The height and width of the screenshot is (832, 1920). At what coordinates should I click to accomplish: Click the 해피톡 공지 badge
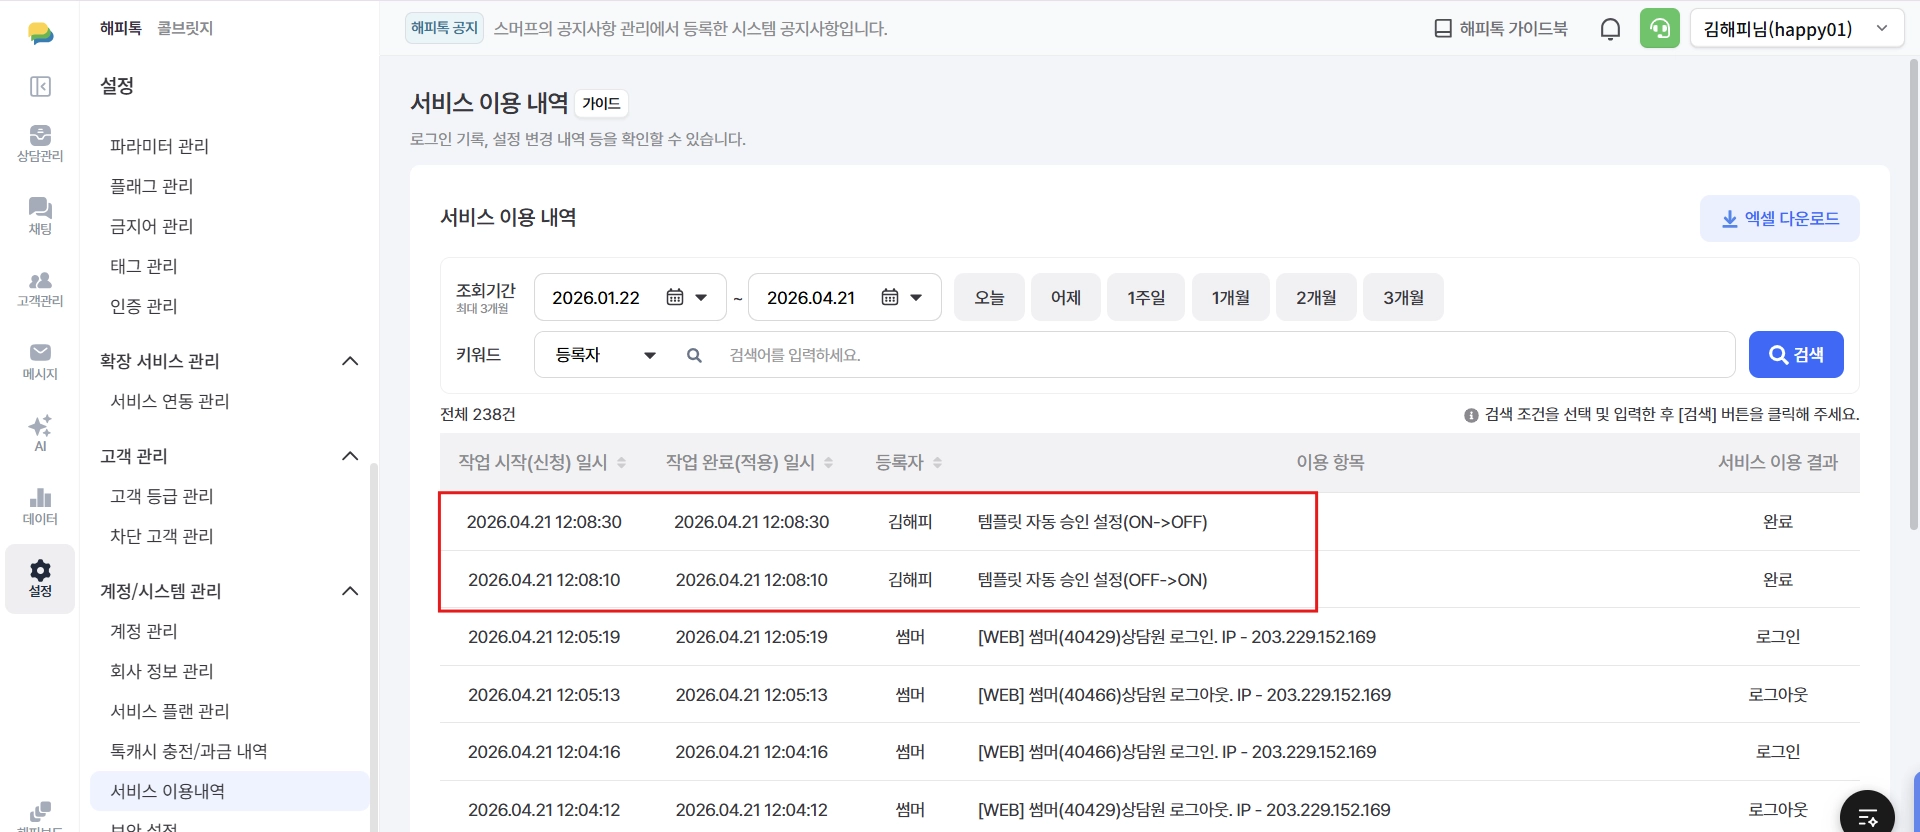(x=444, y=28)
